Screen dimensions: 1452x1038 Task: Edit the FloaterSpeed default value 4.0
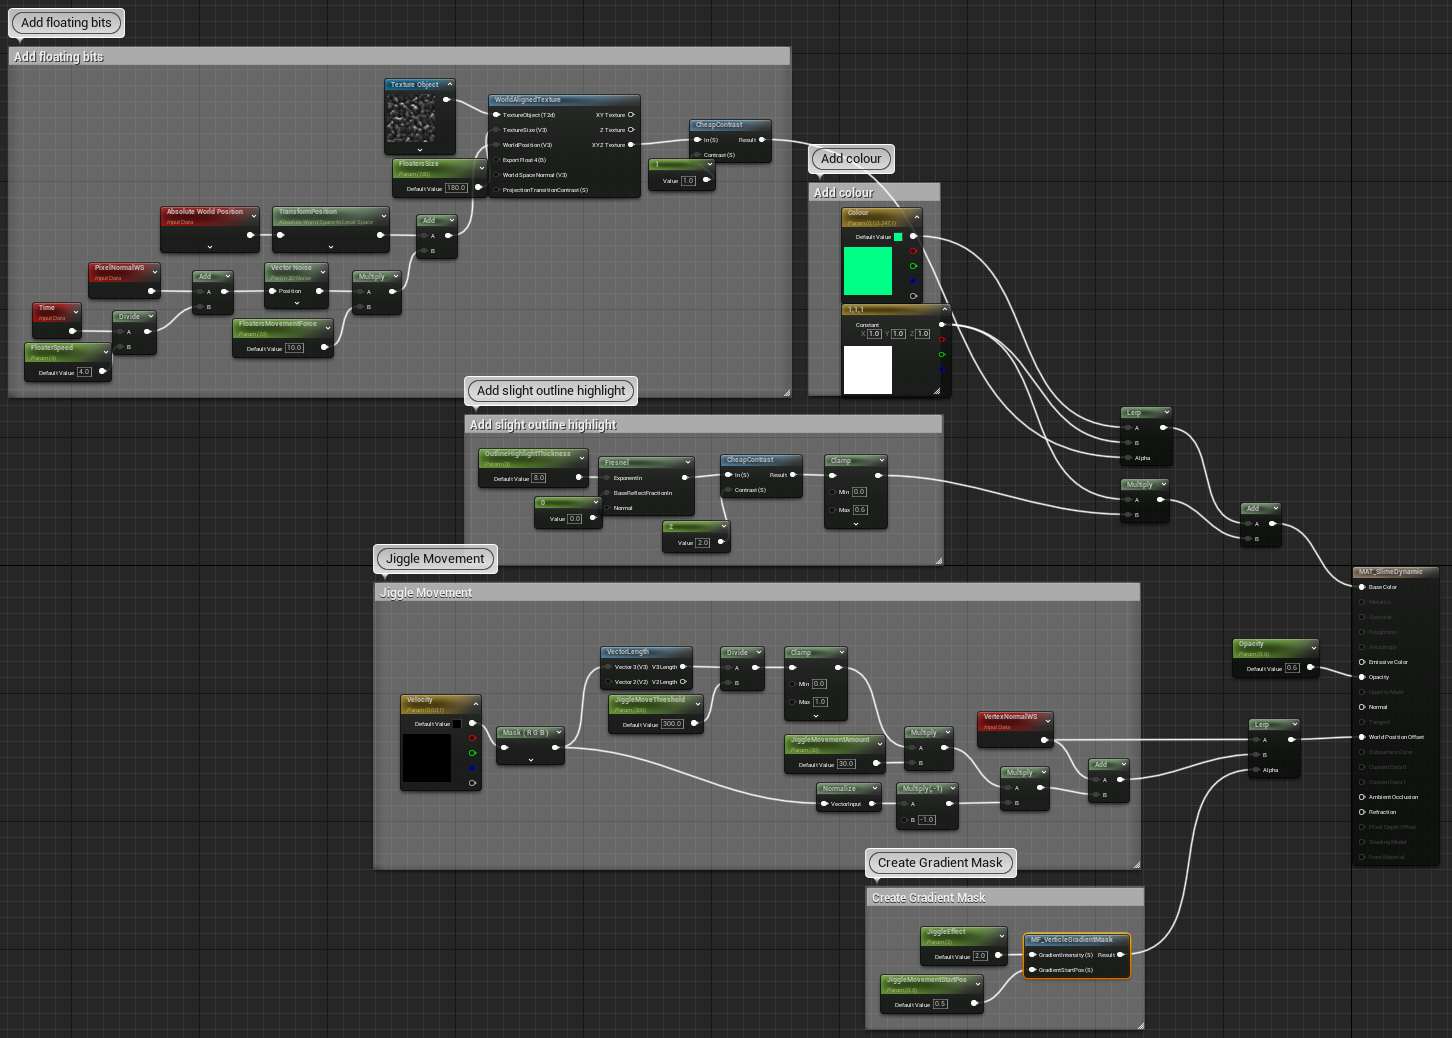[x=84, y=372]
